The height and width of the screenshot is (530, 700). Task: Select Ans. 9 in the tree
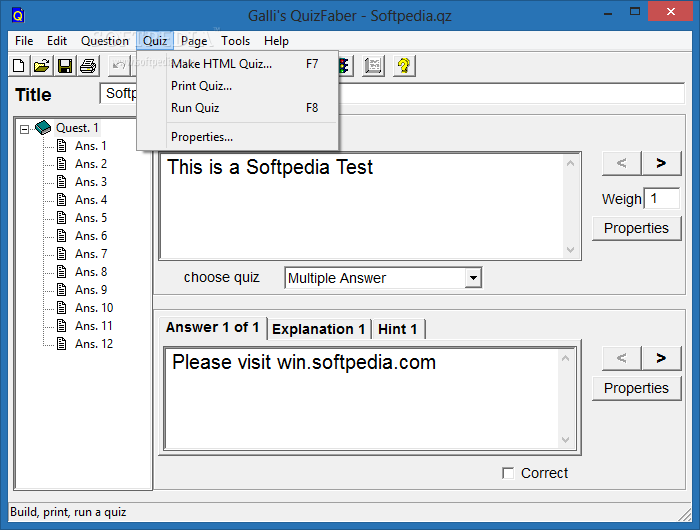[x=91, y=290]
